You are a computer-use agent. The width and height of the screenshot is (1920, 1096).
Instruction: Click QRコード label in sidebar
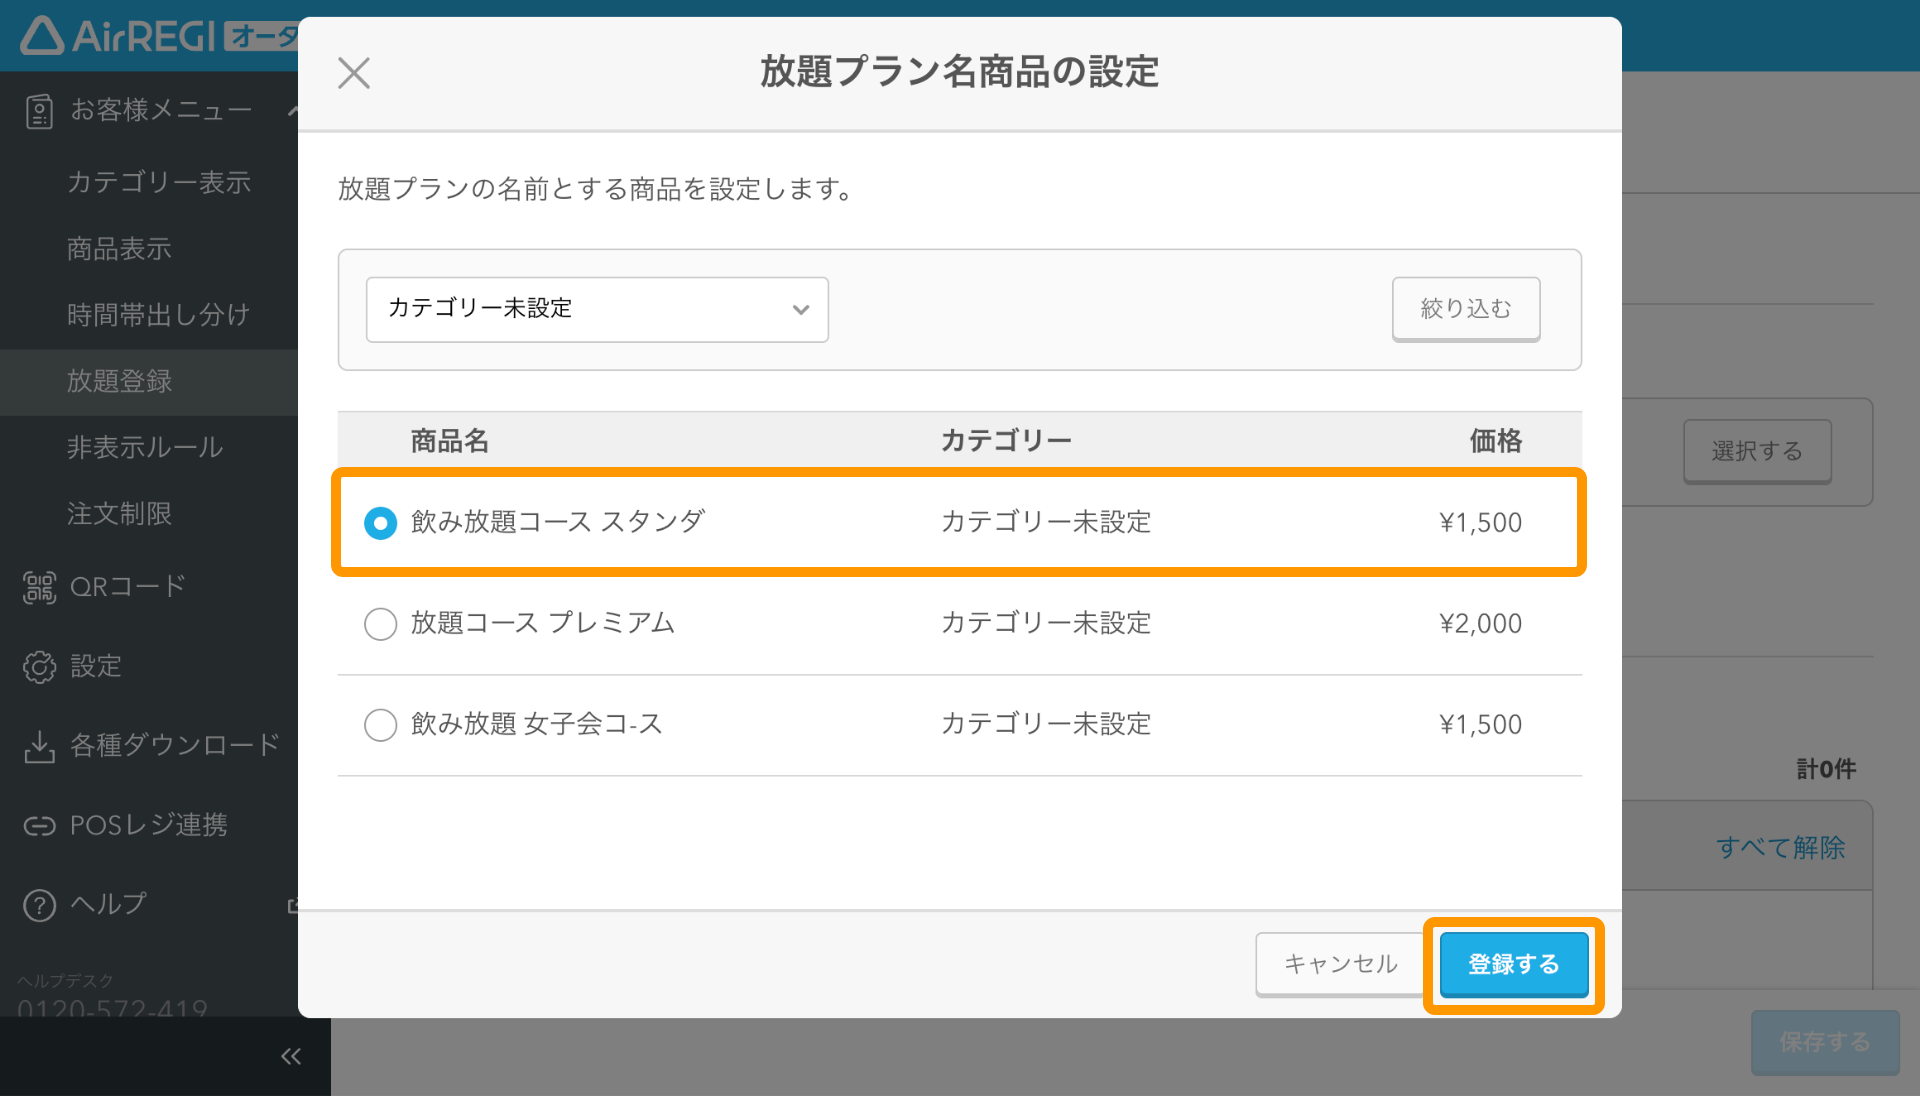coord(128,587)
